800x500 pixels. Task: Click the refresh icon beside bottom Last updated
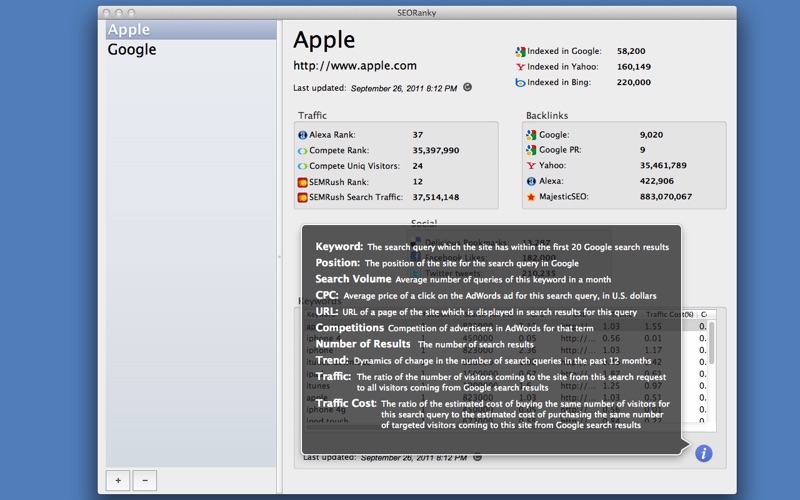tap(478, 457)
